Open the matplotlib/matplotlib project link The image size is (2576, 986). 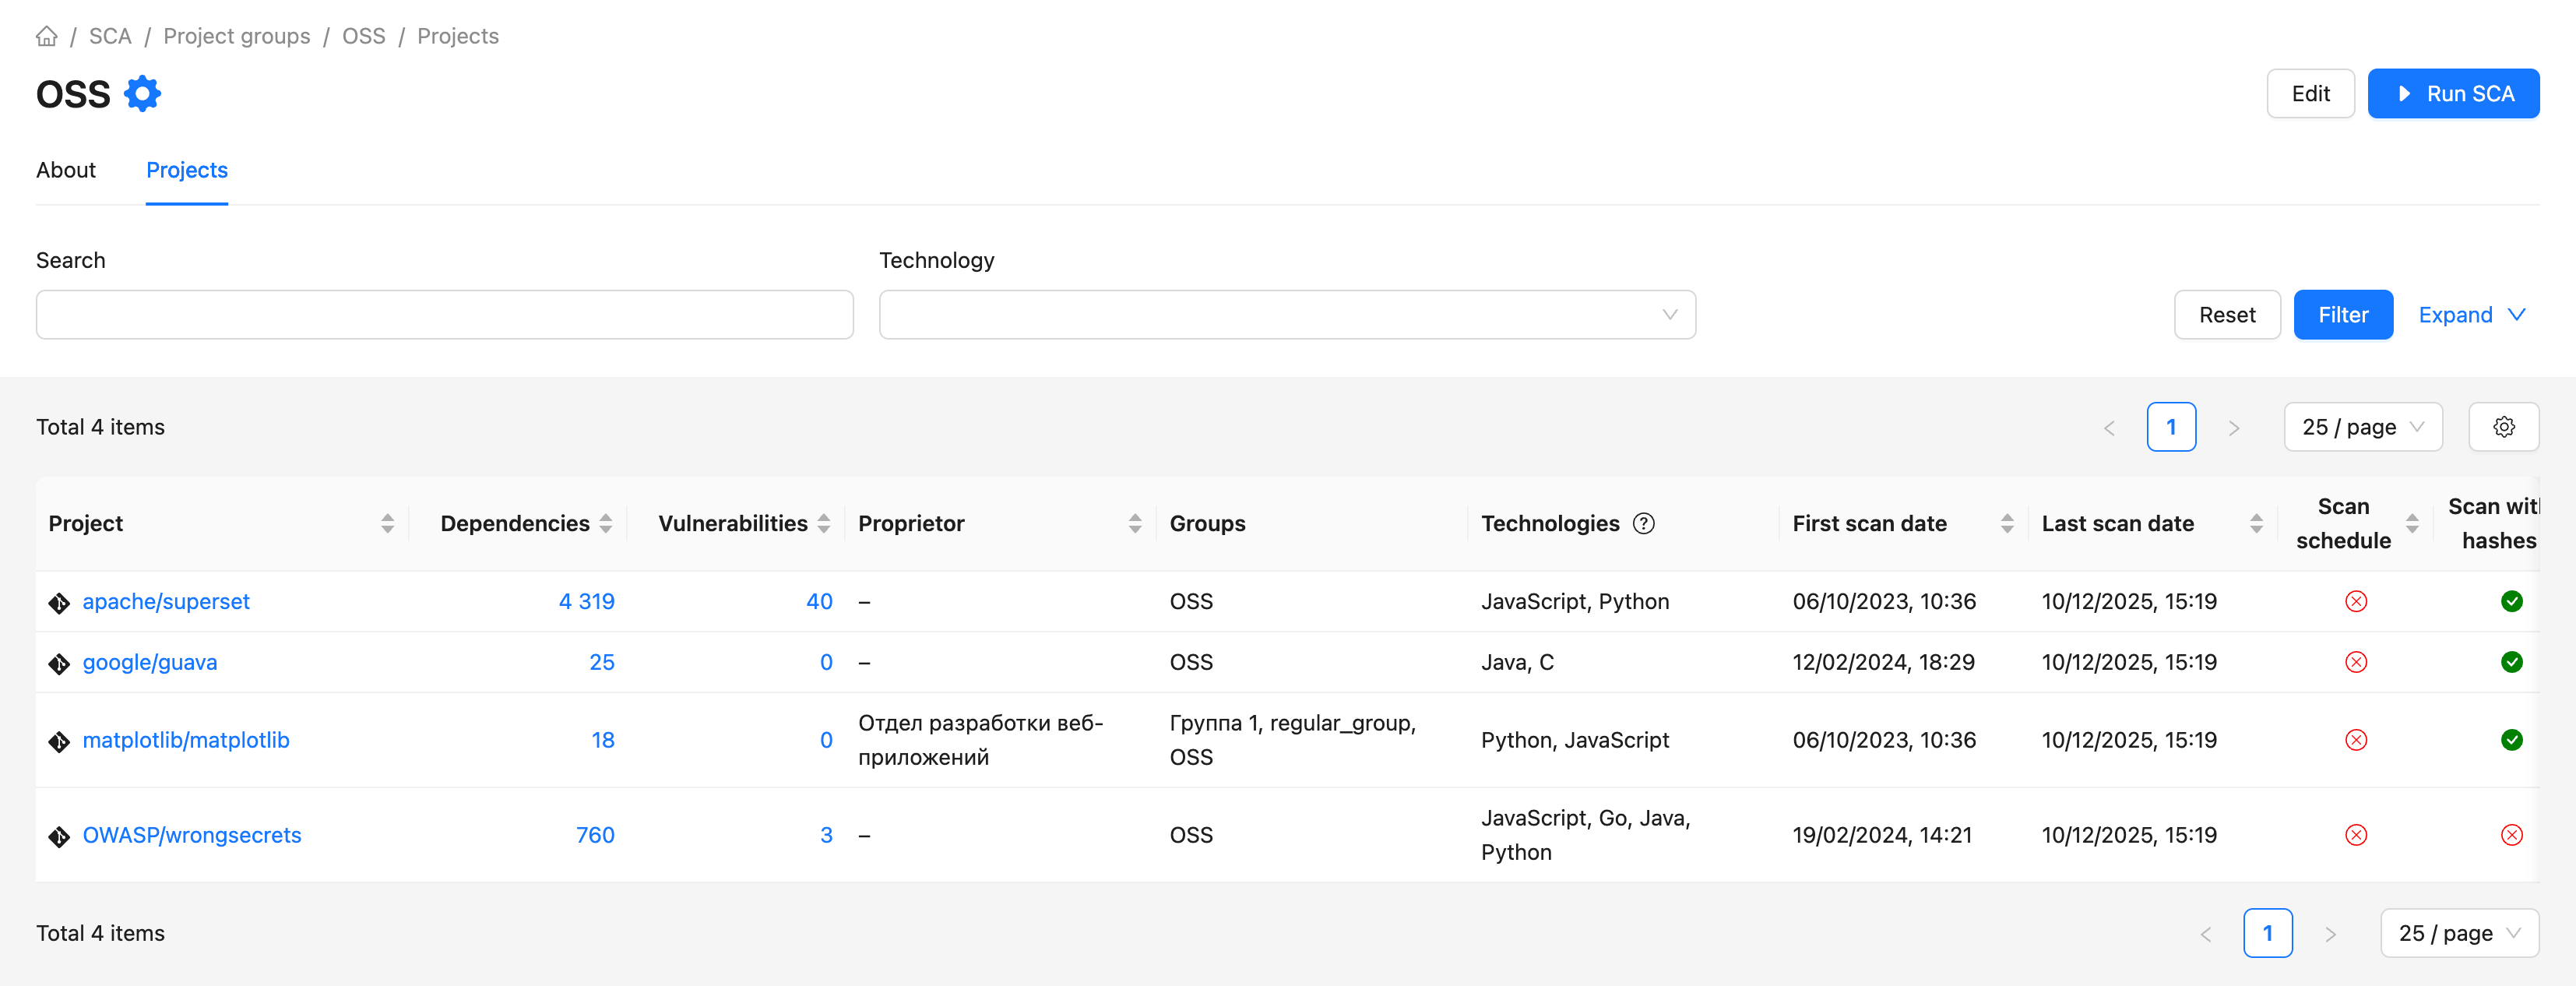(x=186, y=741)
